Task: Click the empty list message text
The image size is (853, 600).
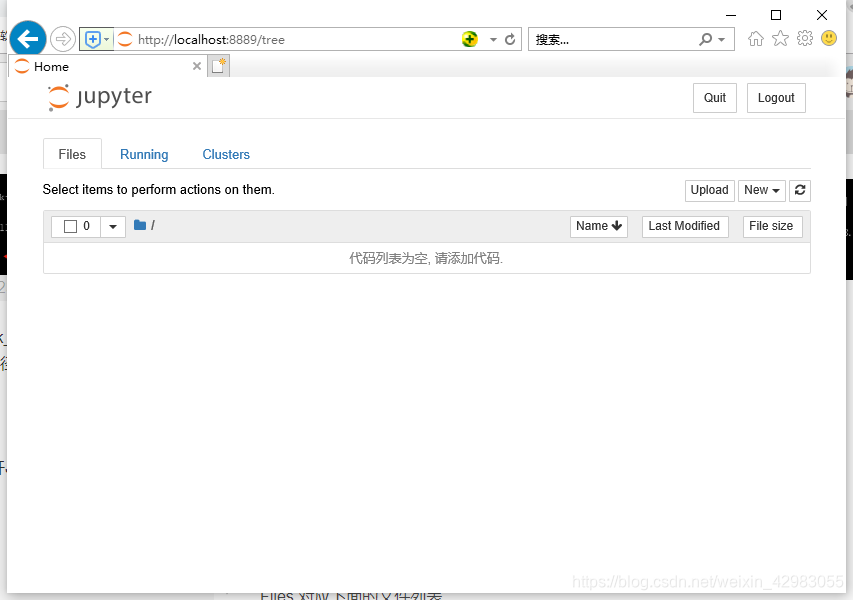Action: [426, 258]
